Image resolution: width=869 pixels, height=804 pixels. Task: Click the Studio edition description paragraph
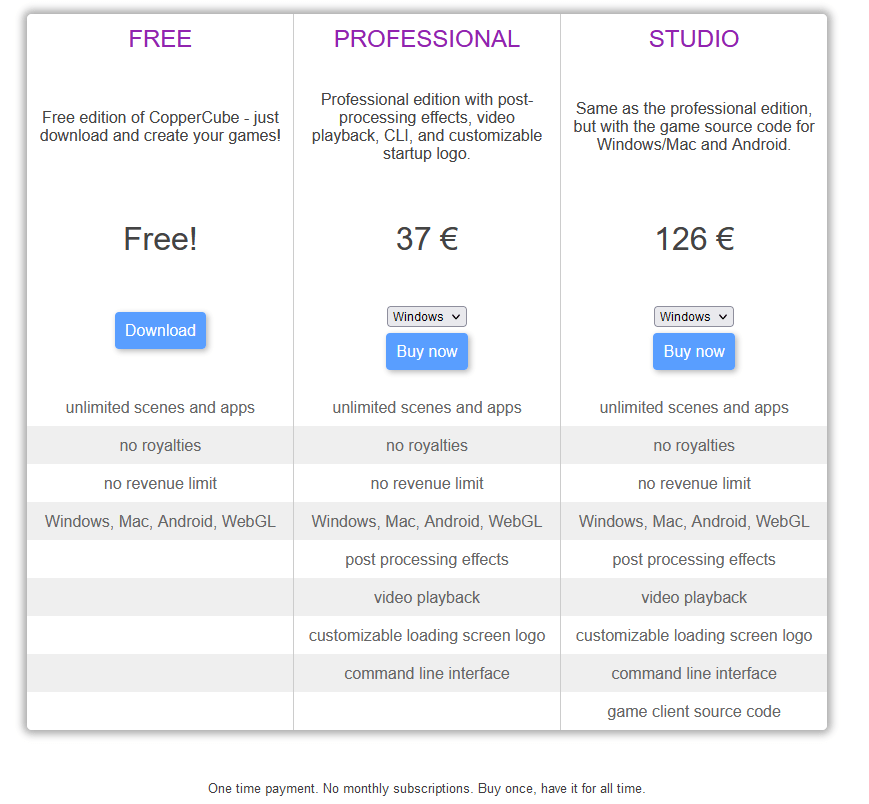click(x=694, y=126)
